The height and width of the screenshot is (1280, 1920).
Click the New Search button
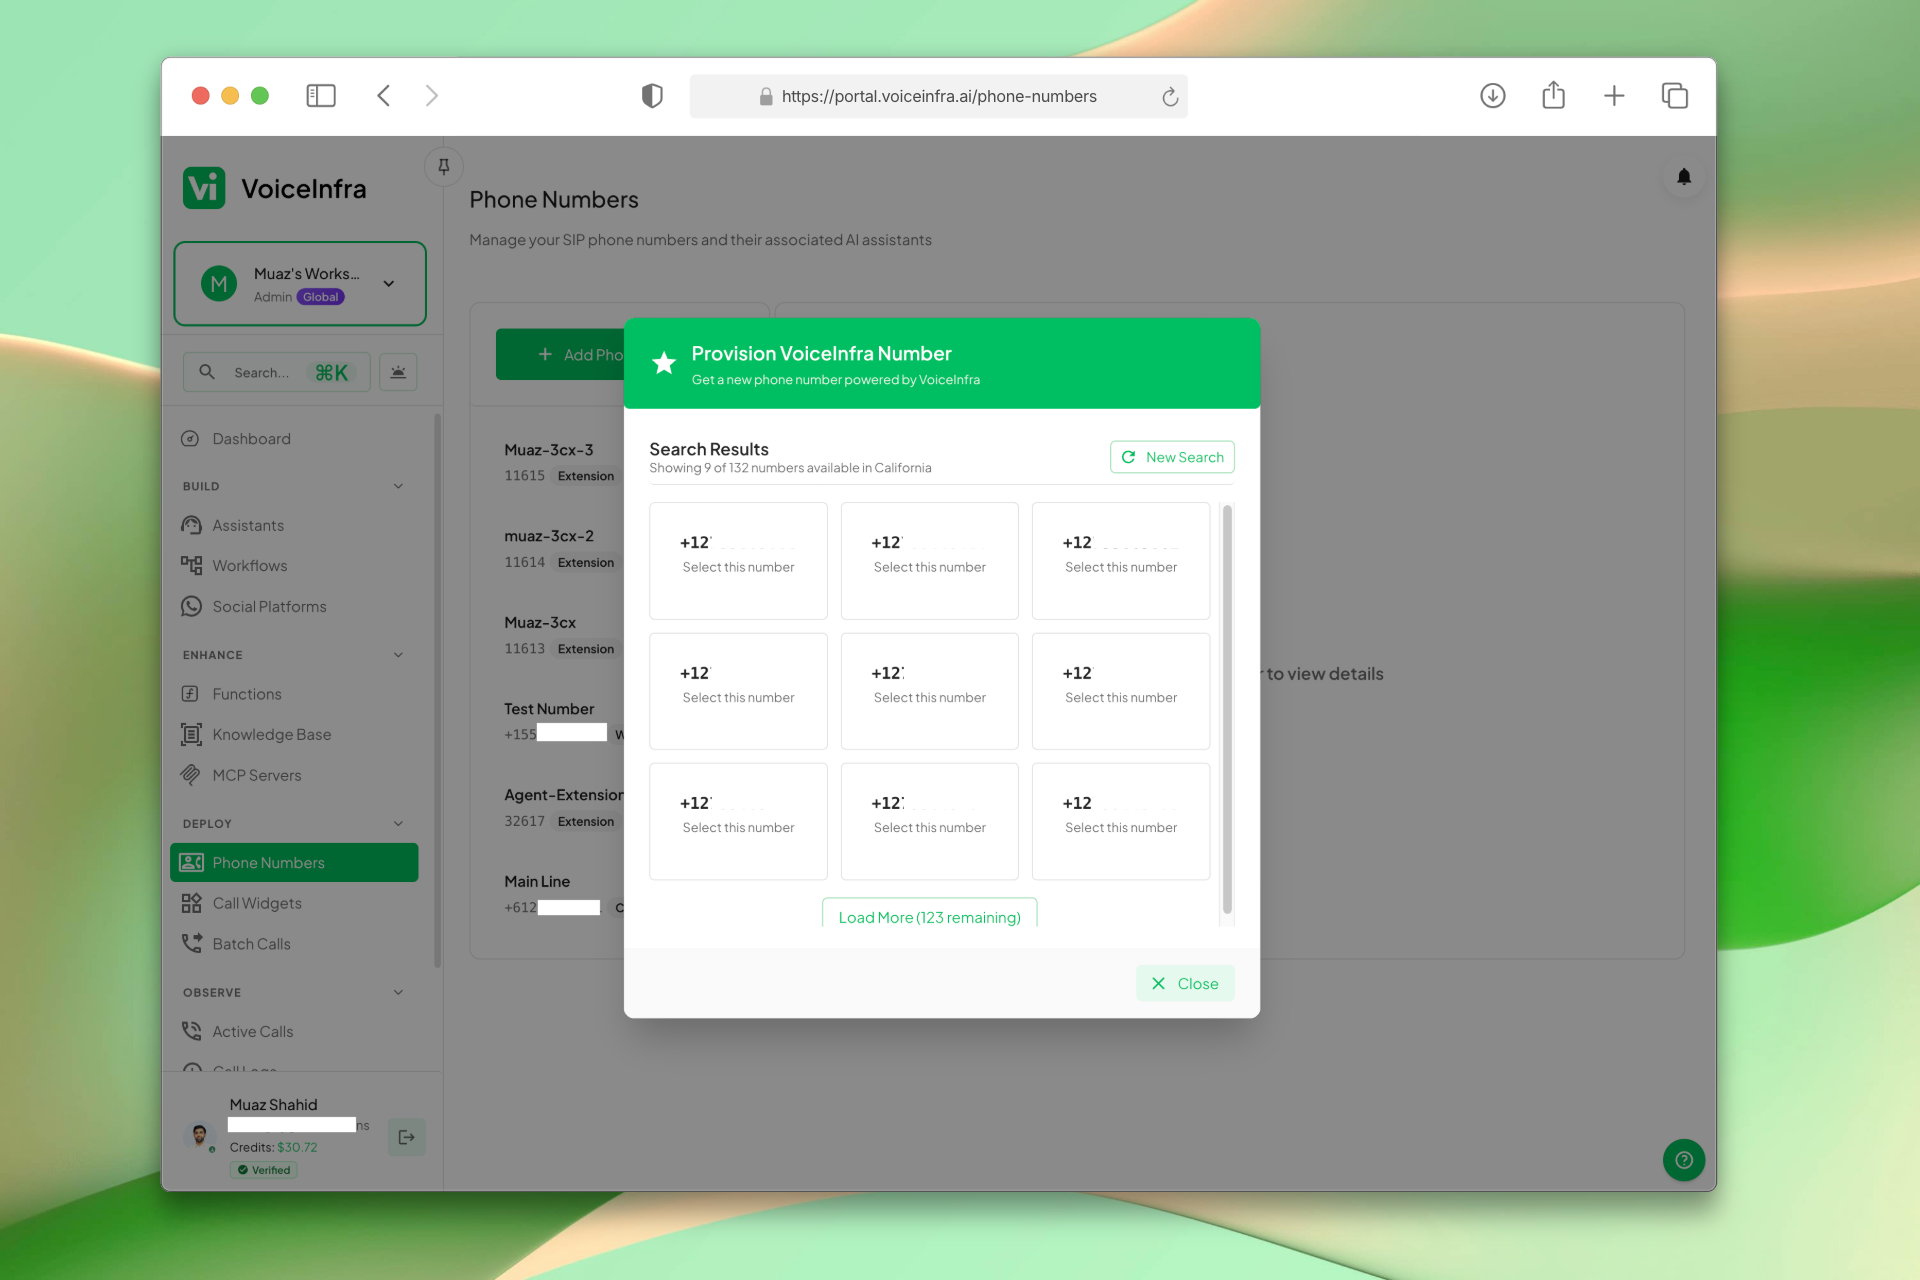[x=1172, y=457]
